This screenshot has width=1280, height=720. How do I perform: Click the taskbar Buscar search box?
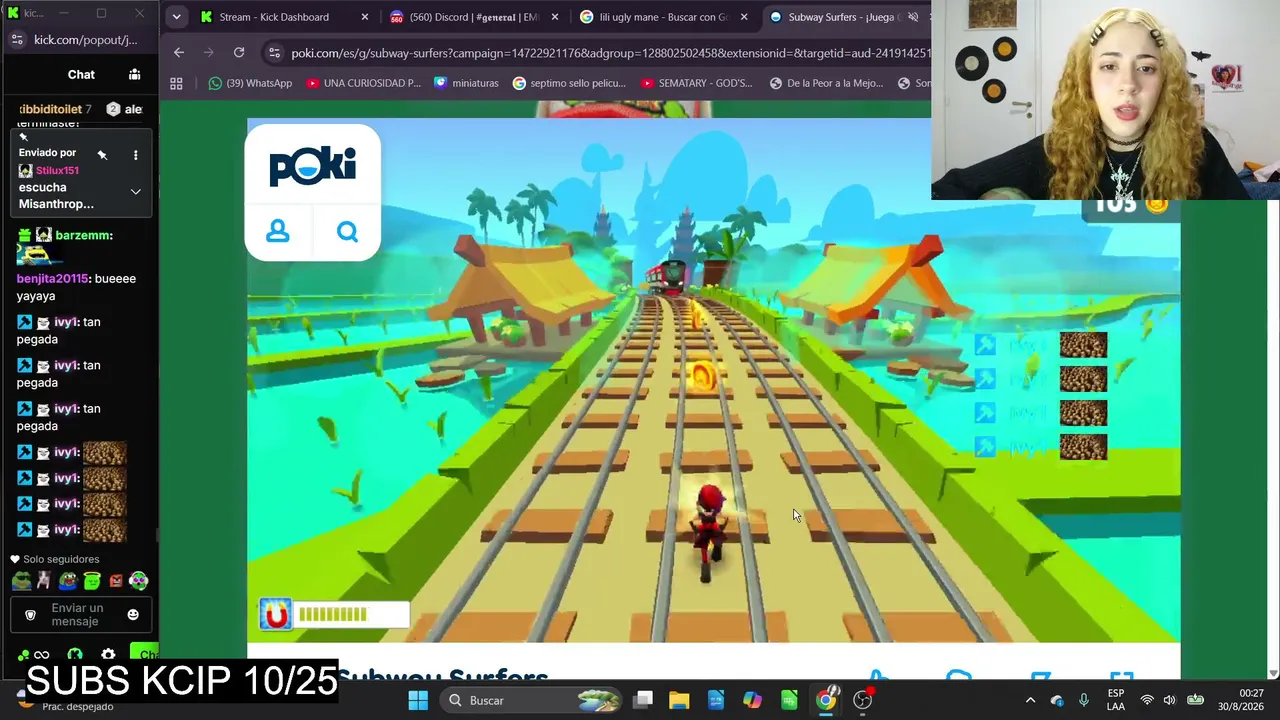tap(531, 700)
